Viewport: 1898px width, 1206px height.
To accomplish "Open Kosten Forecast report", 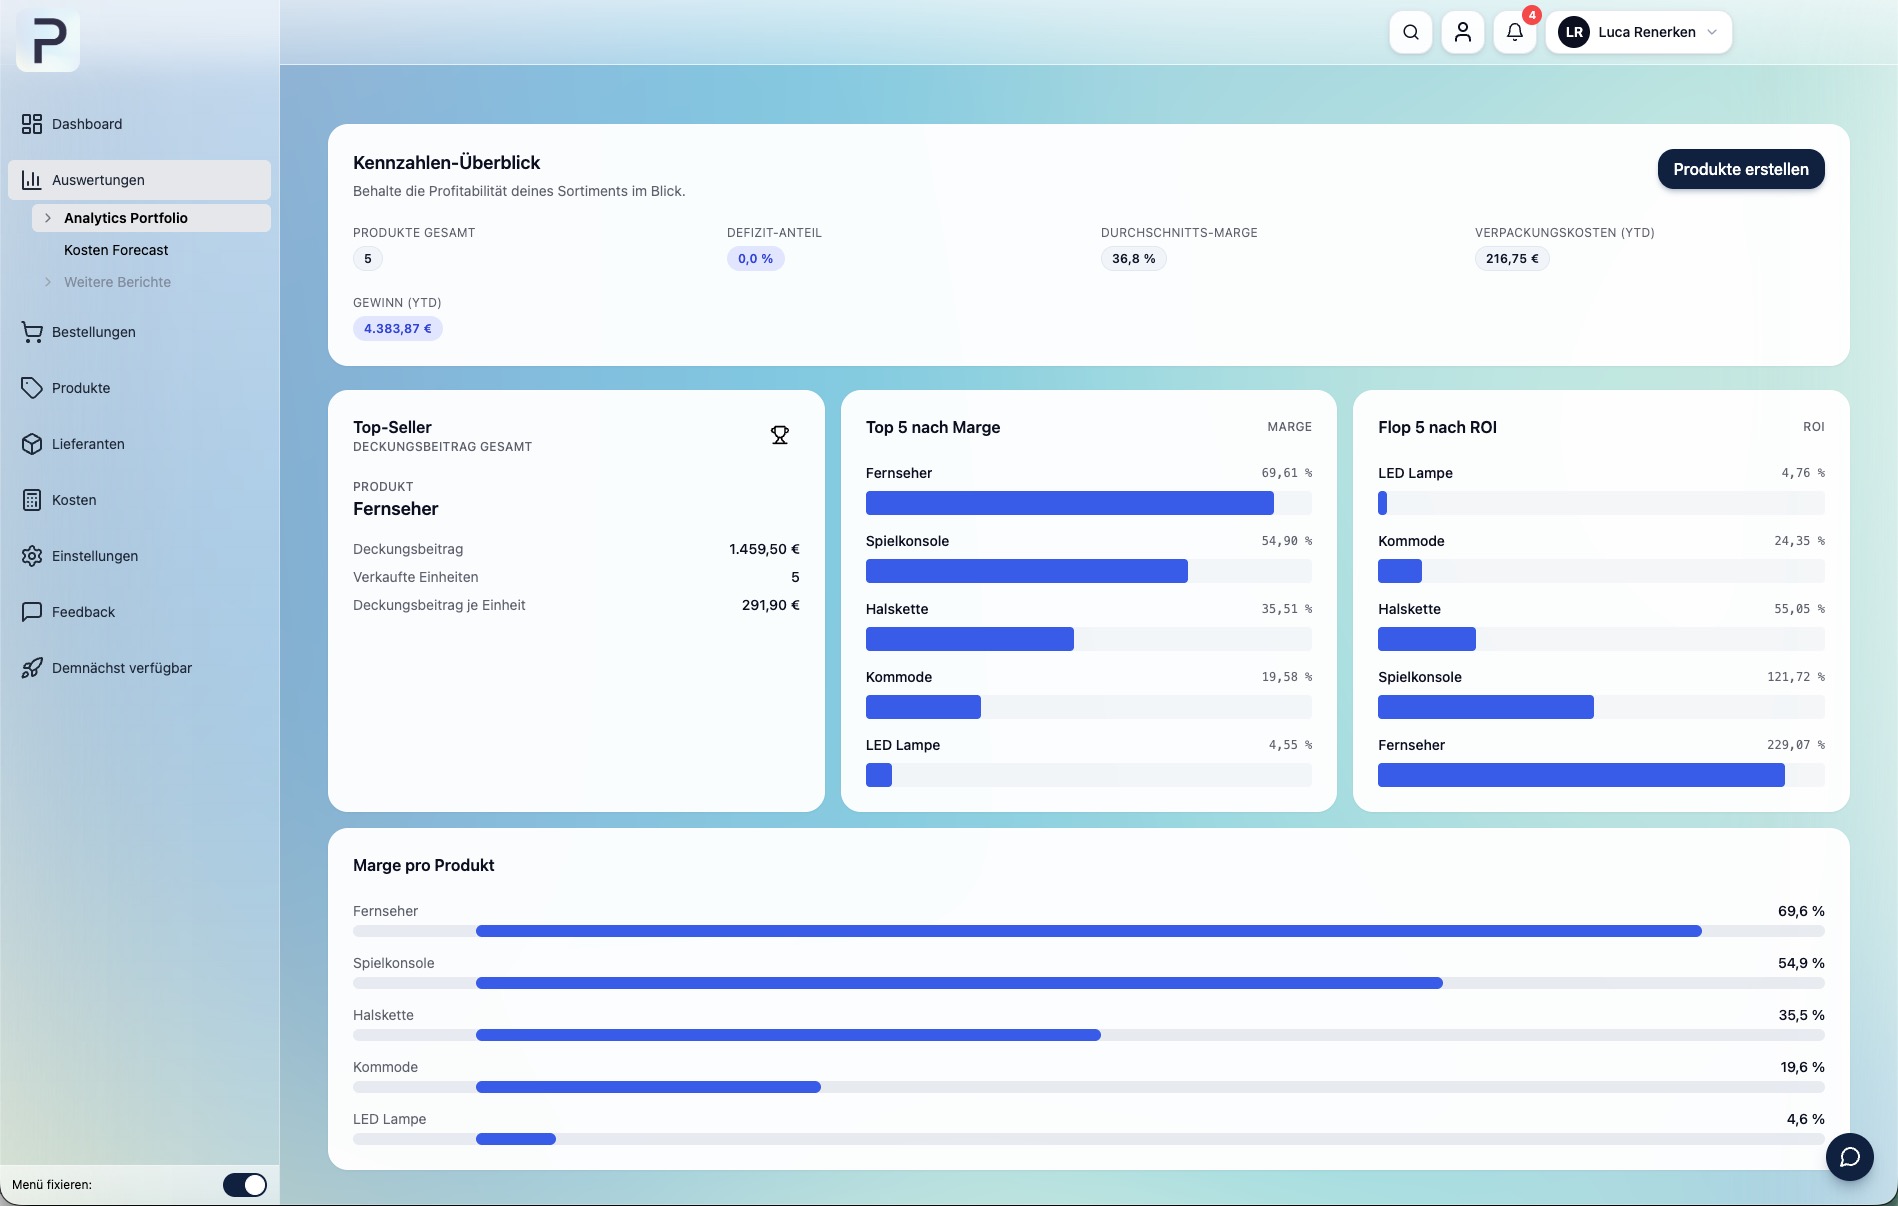I will (x=116, y=250).
